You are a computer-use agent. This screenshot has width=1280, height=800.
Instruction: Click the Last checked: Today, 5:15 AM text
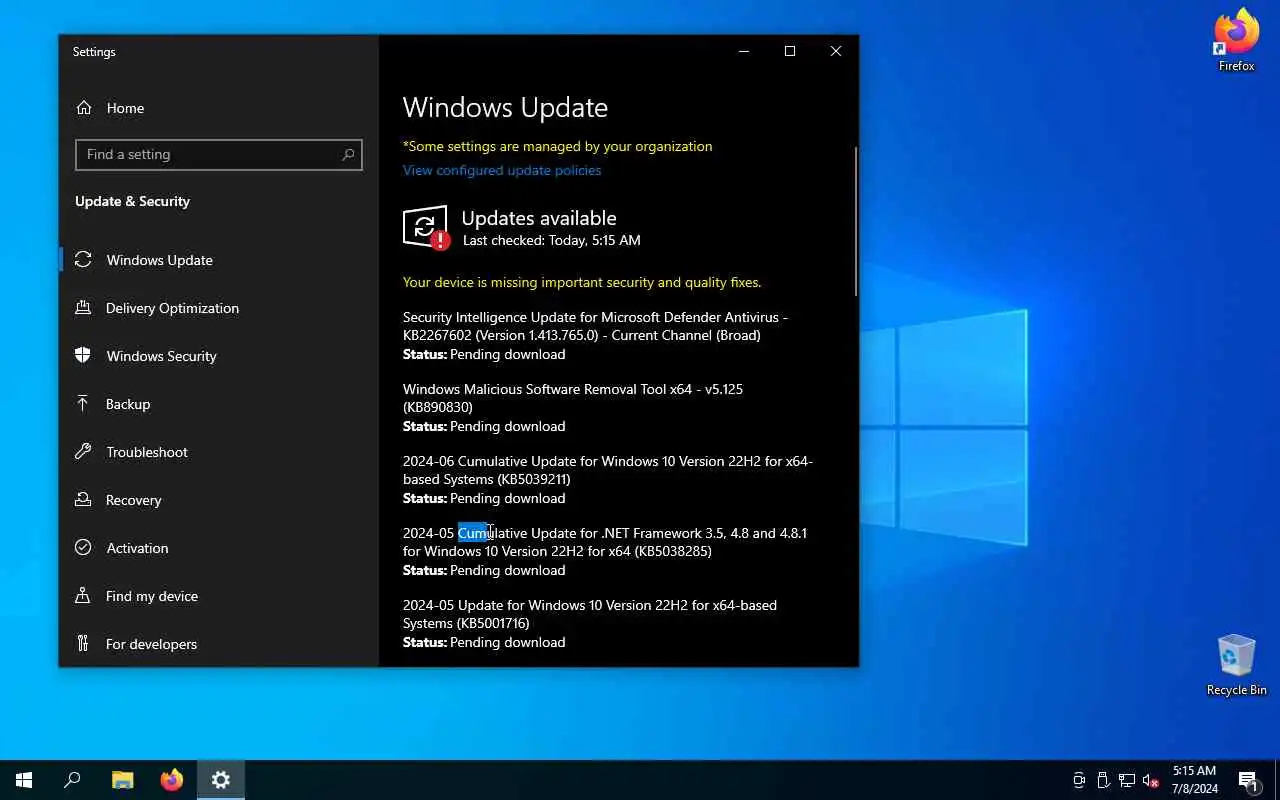(552, 240)
